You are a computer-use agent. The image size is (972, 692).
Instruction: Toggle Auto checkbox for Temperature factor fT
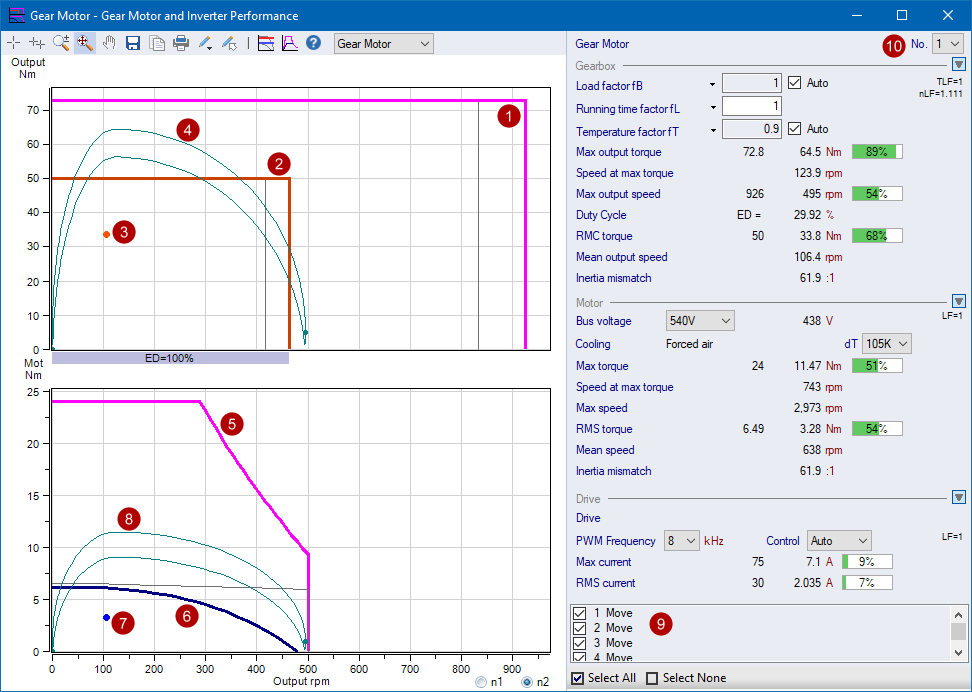796,129
